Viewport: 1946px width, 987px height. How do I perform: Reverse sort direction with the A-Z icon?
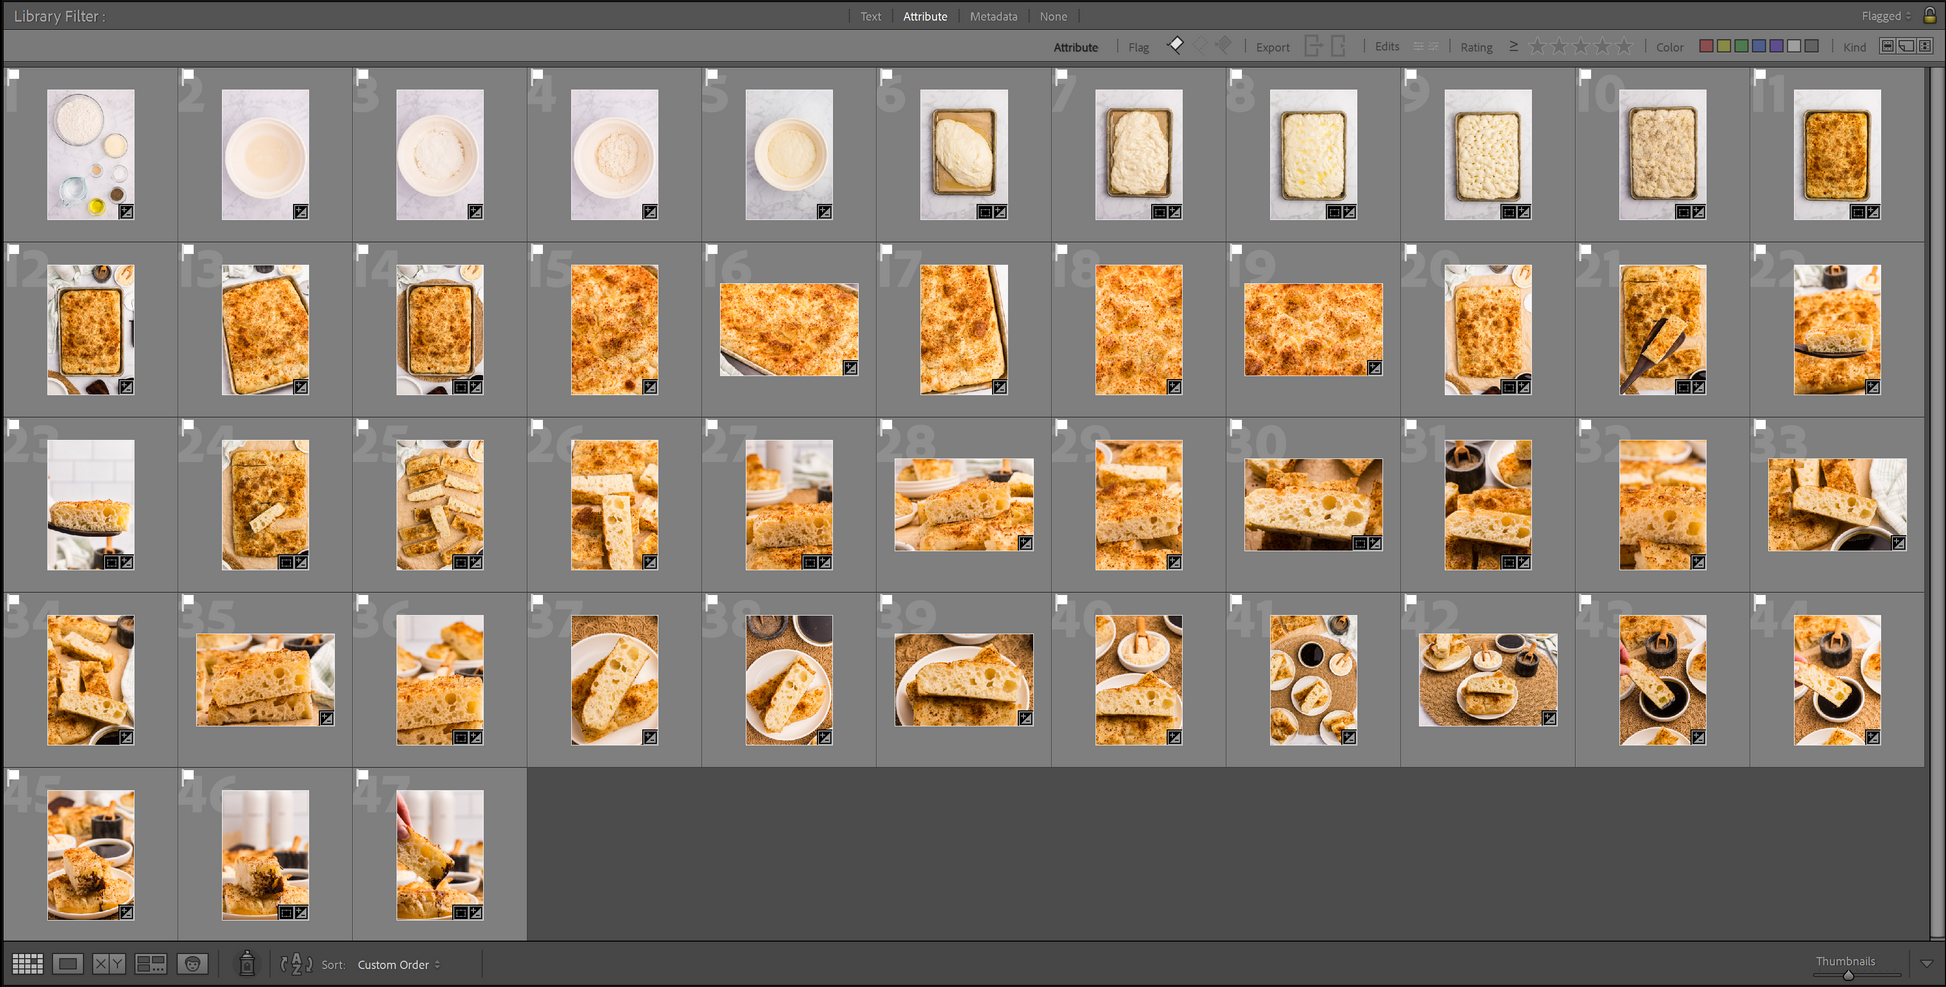[x=296, y=964]
